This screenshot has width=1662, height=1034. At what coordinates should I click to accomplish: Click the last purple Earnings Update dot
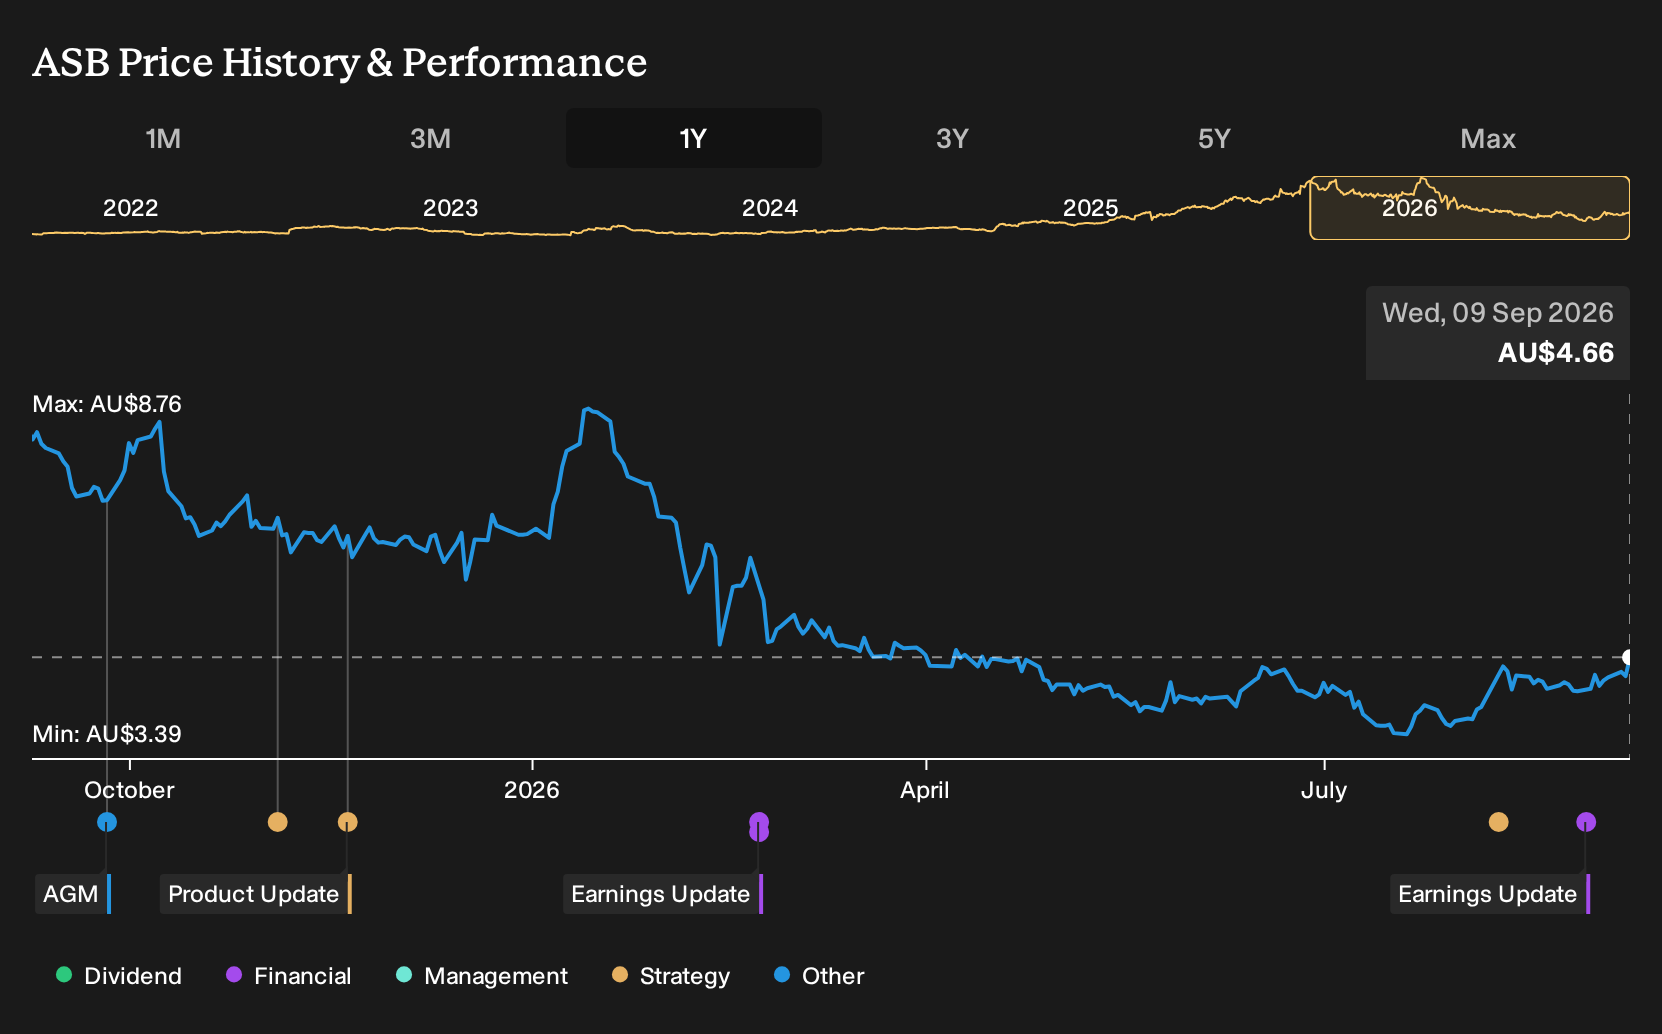[1586, 822]
